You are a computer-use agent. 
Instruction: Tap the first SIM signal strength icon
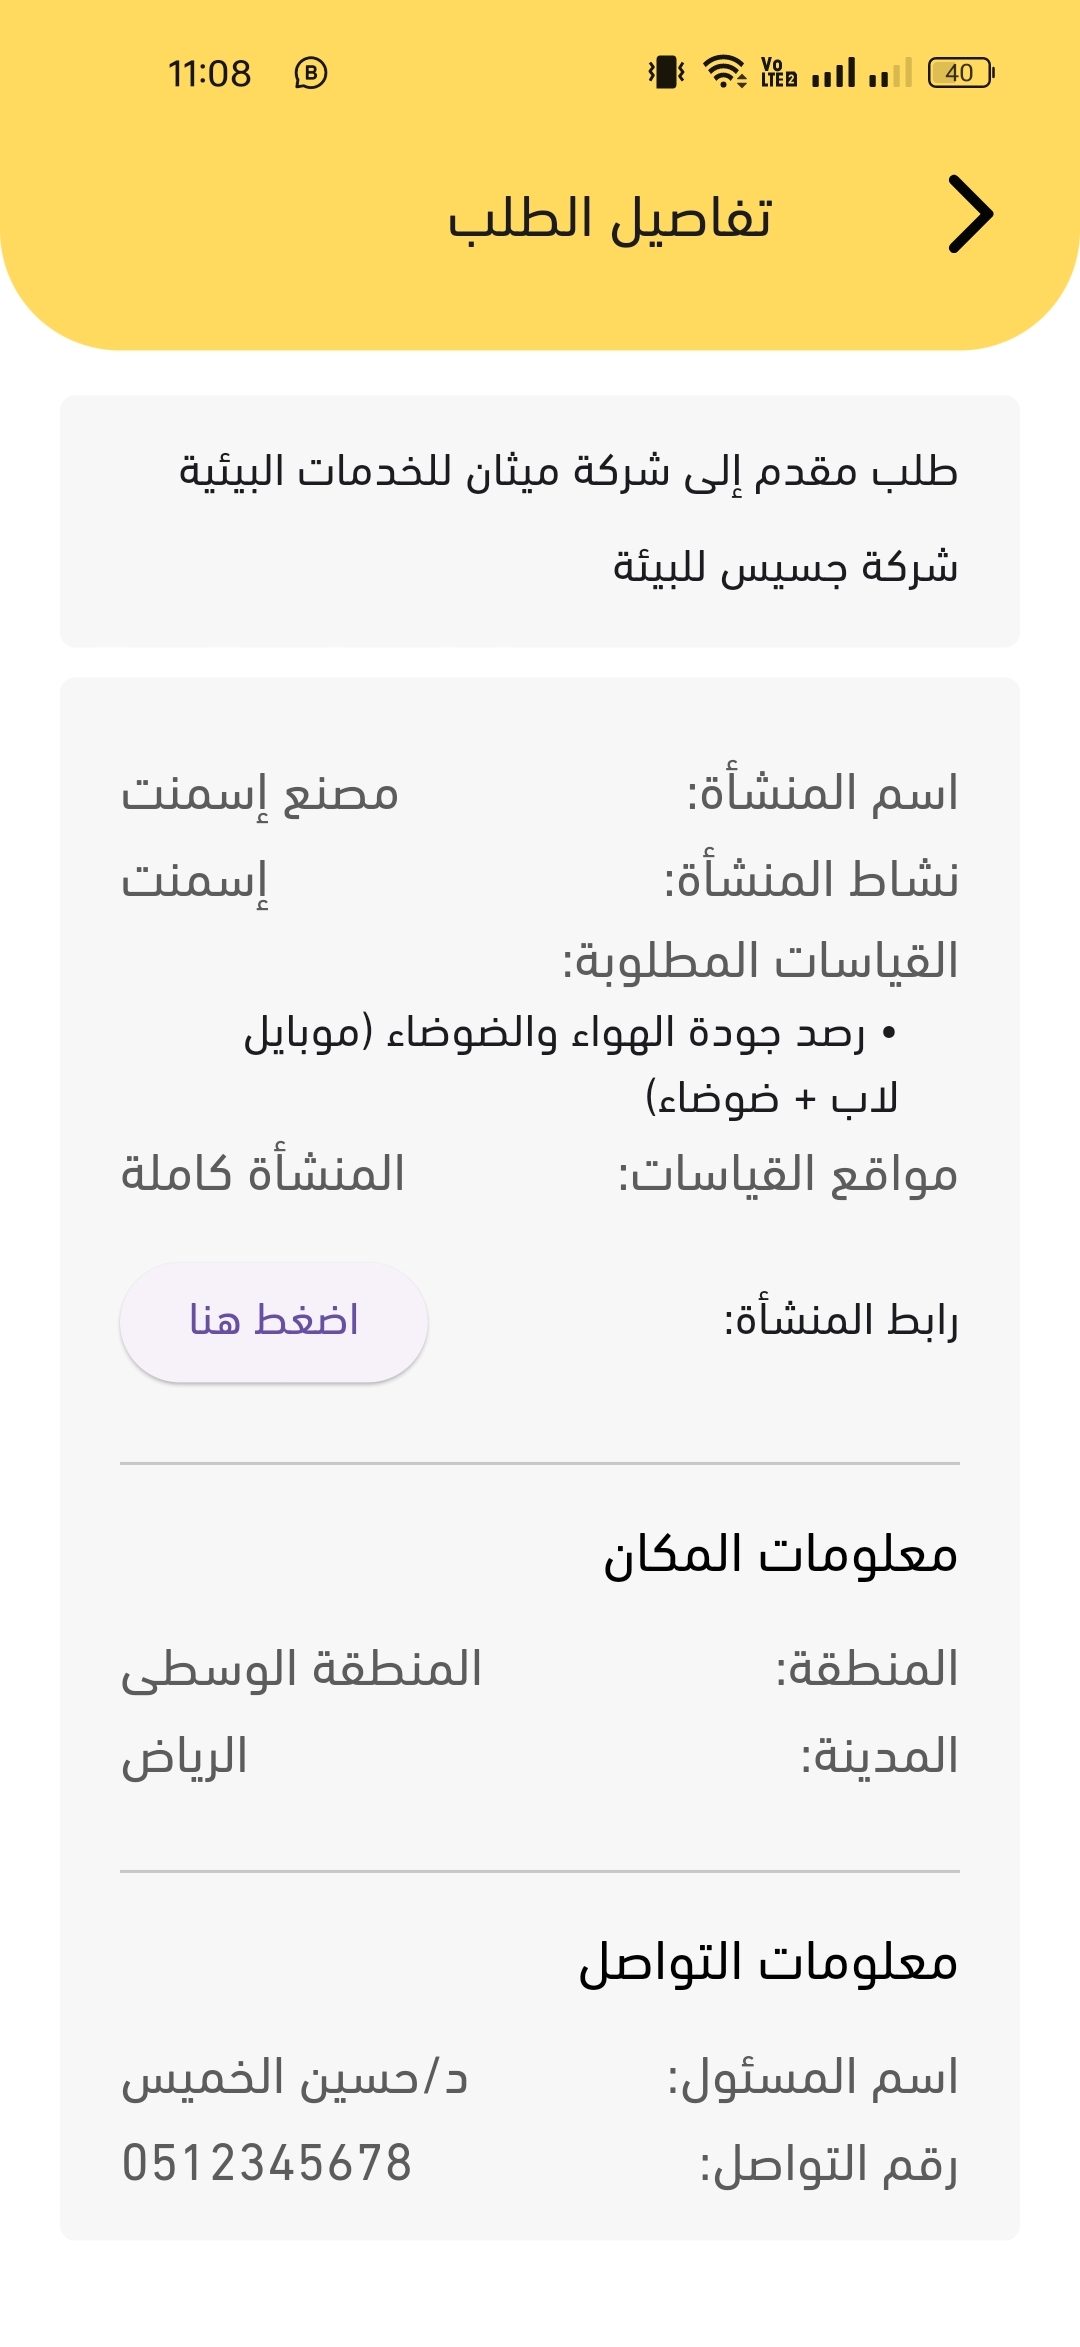834,72
